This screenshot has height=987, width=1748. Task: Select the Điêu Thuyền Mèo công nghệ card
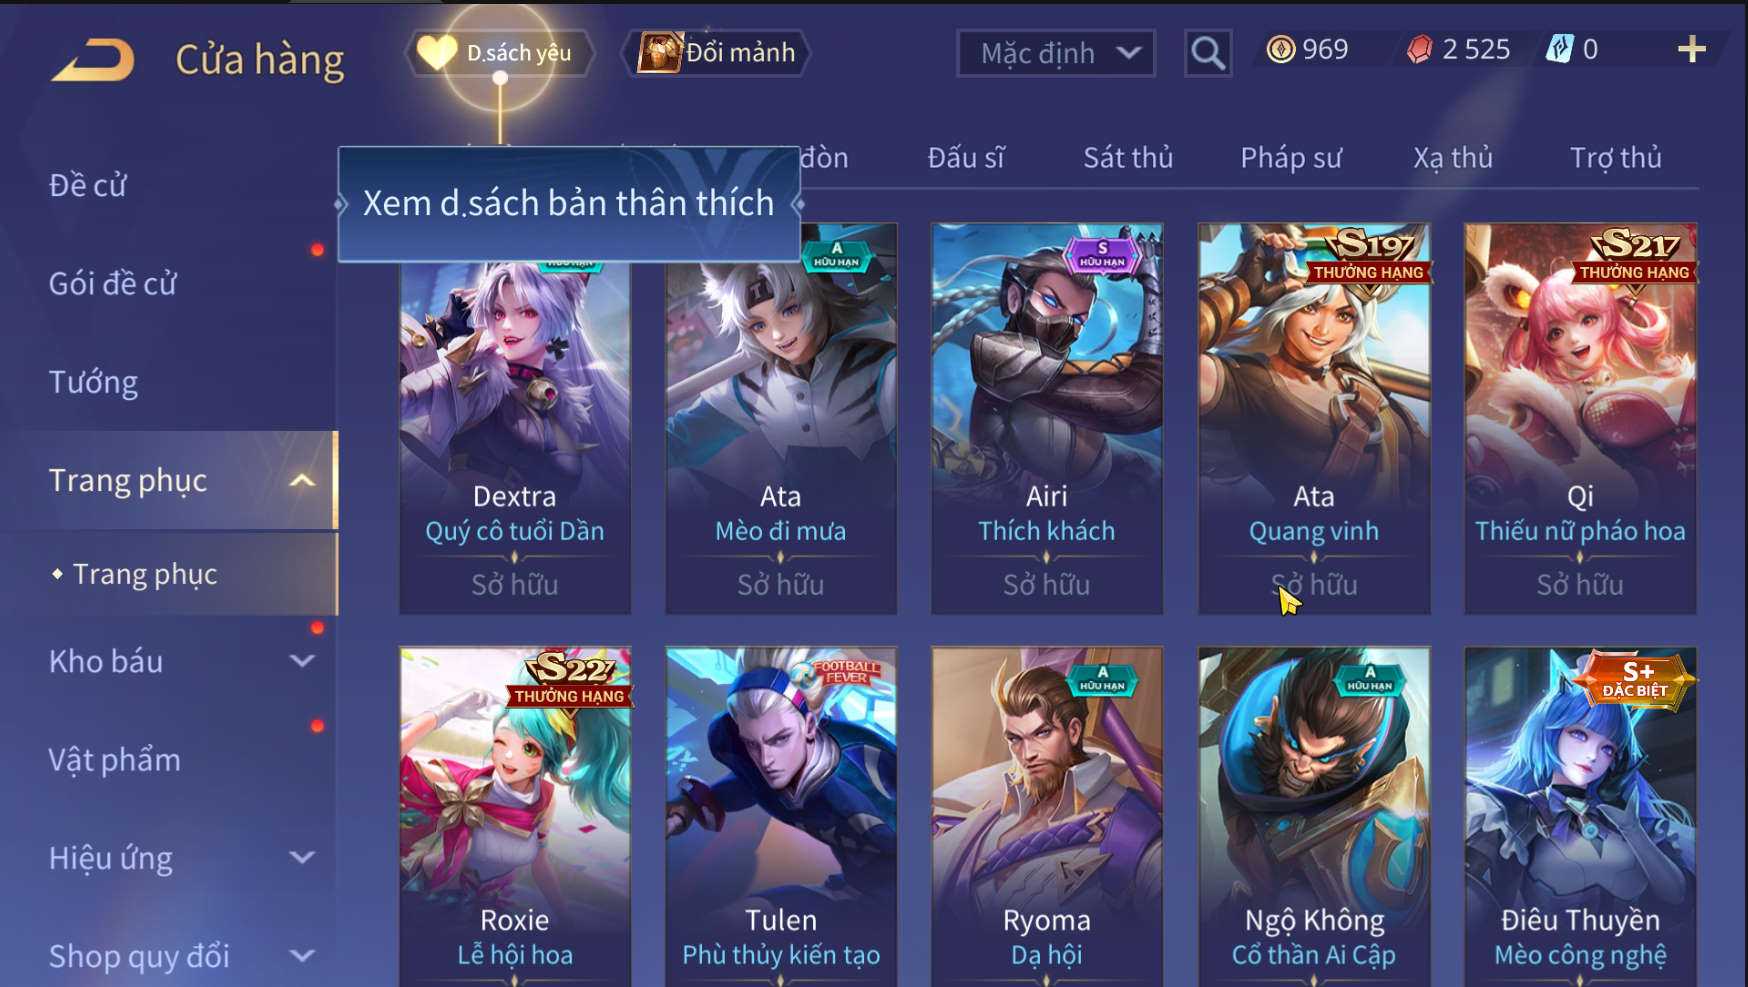(x=1580, y=817)
